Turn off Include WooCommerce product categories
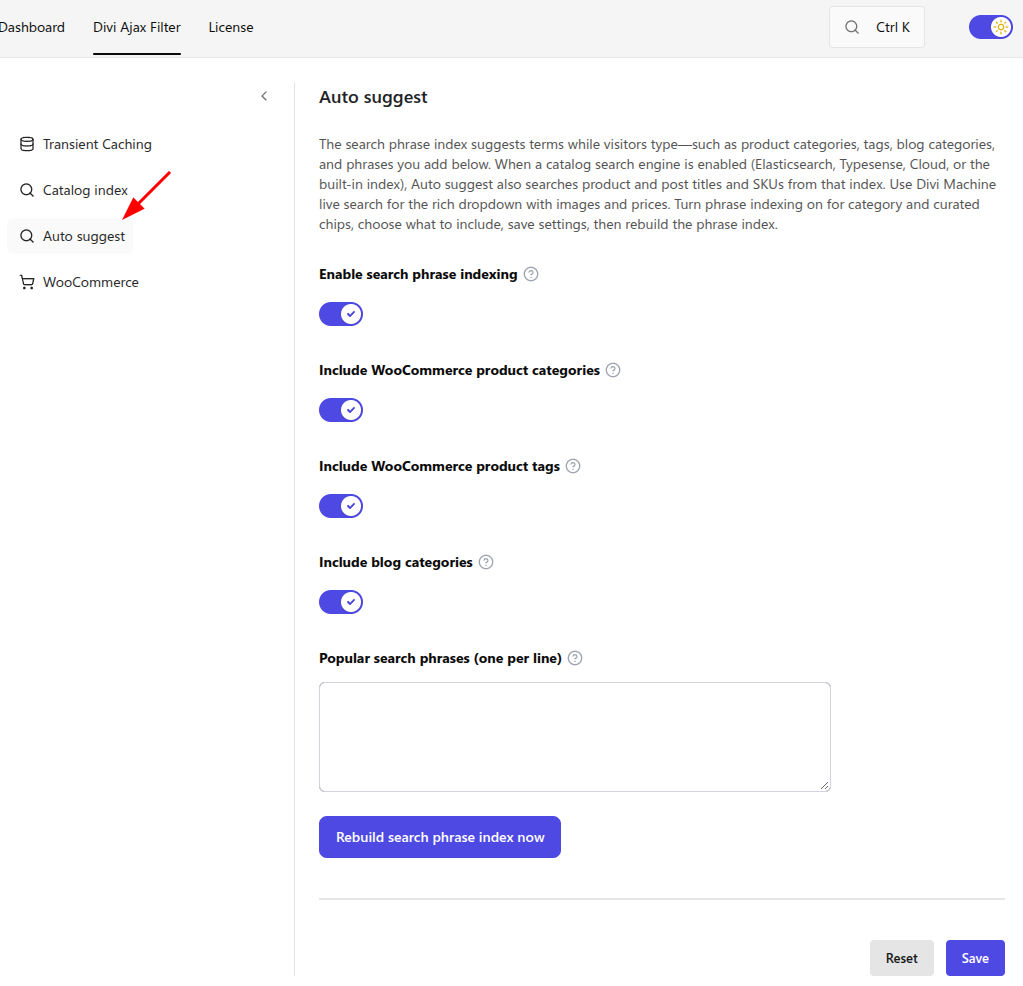Image resolution: width=1023 pixels, height=986 pixels. coord(341,410)
